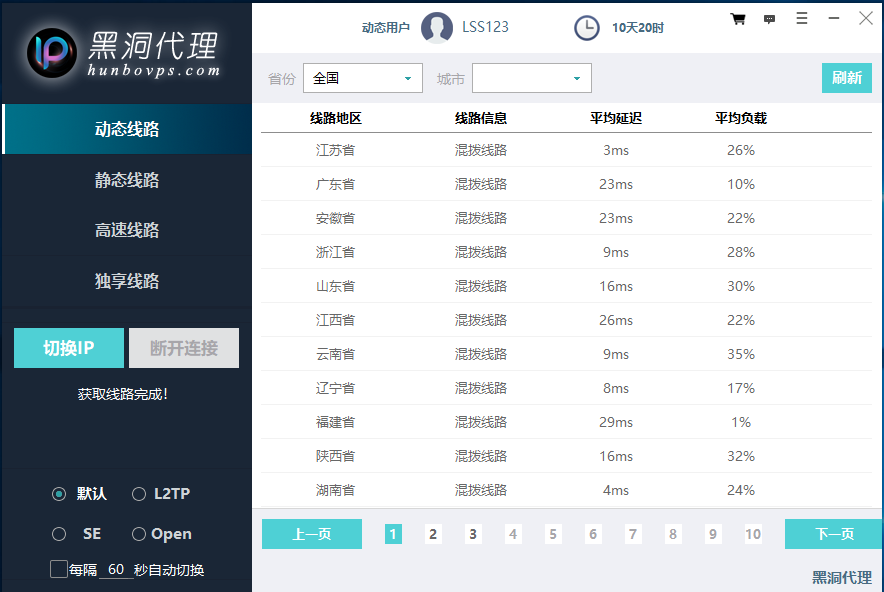The width and height of the screenshot is (884, 592).
Task: Open the chat message icon
Action: tap(769, 18)
